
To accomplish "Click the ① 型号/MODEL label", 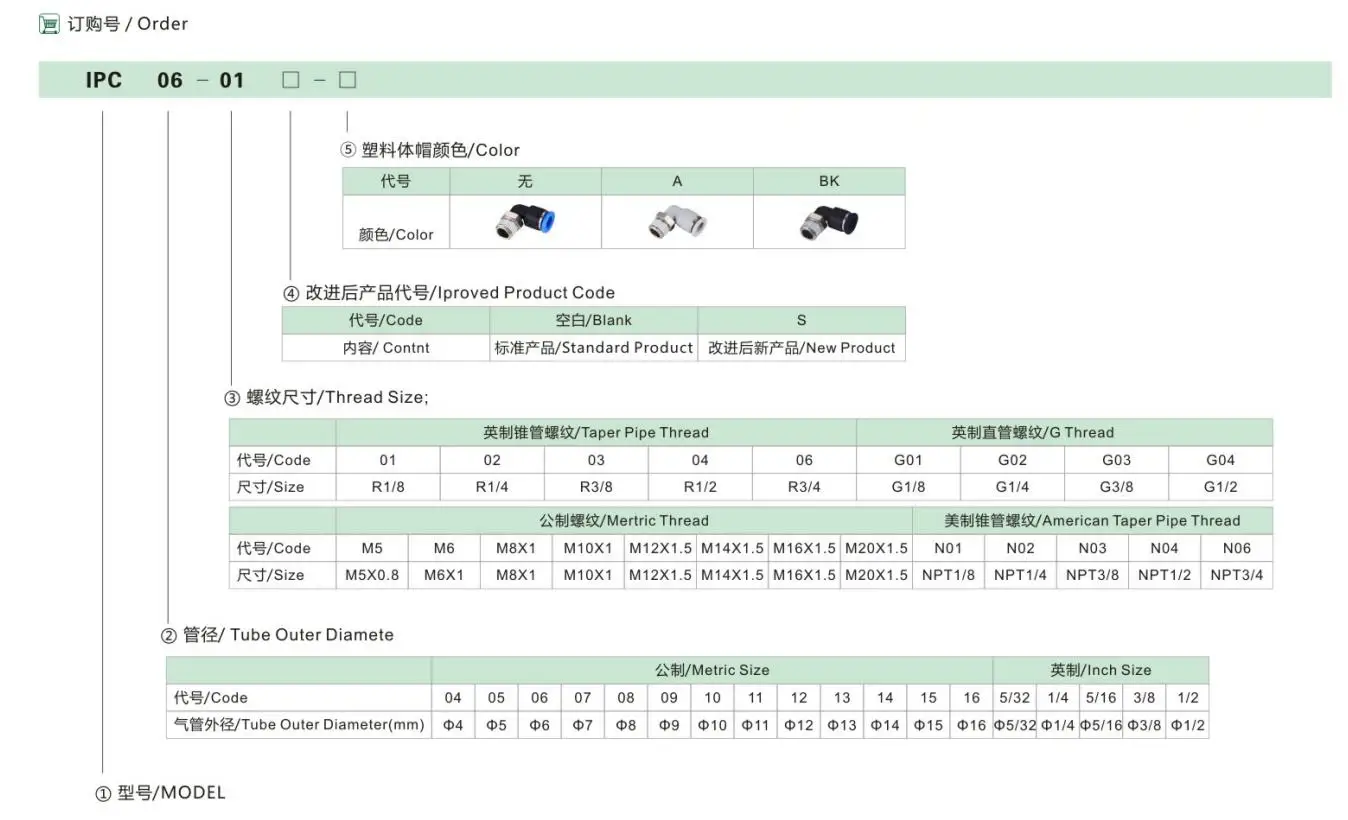I will (160, 792).
